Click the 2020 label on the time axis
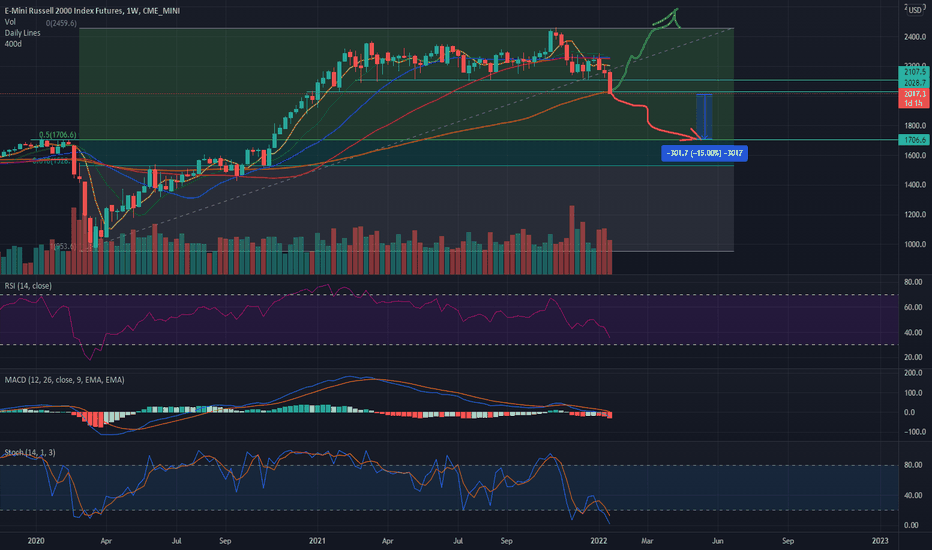Viewport: 932px width, 550px height. pos(36,541)
